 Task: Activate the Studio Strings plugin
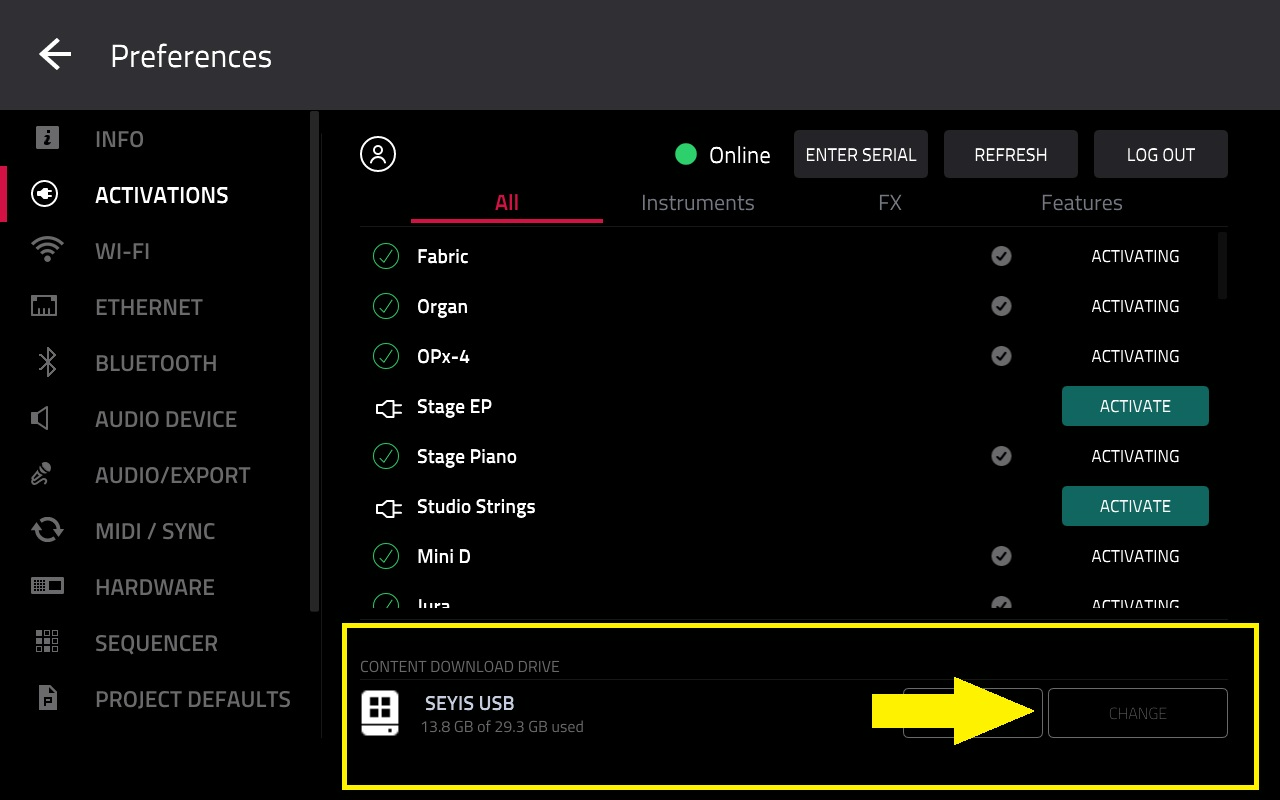pos(1135,506)
